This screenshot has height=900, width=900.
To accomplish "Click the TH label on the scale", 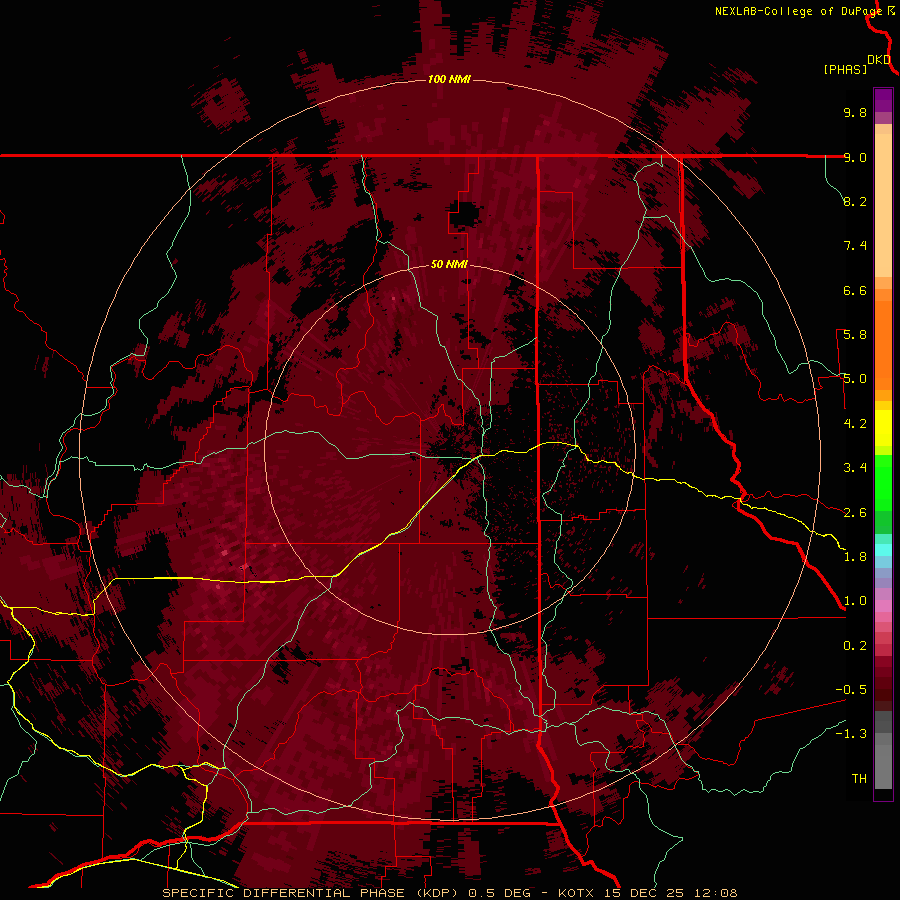I will coord(859,779).
